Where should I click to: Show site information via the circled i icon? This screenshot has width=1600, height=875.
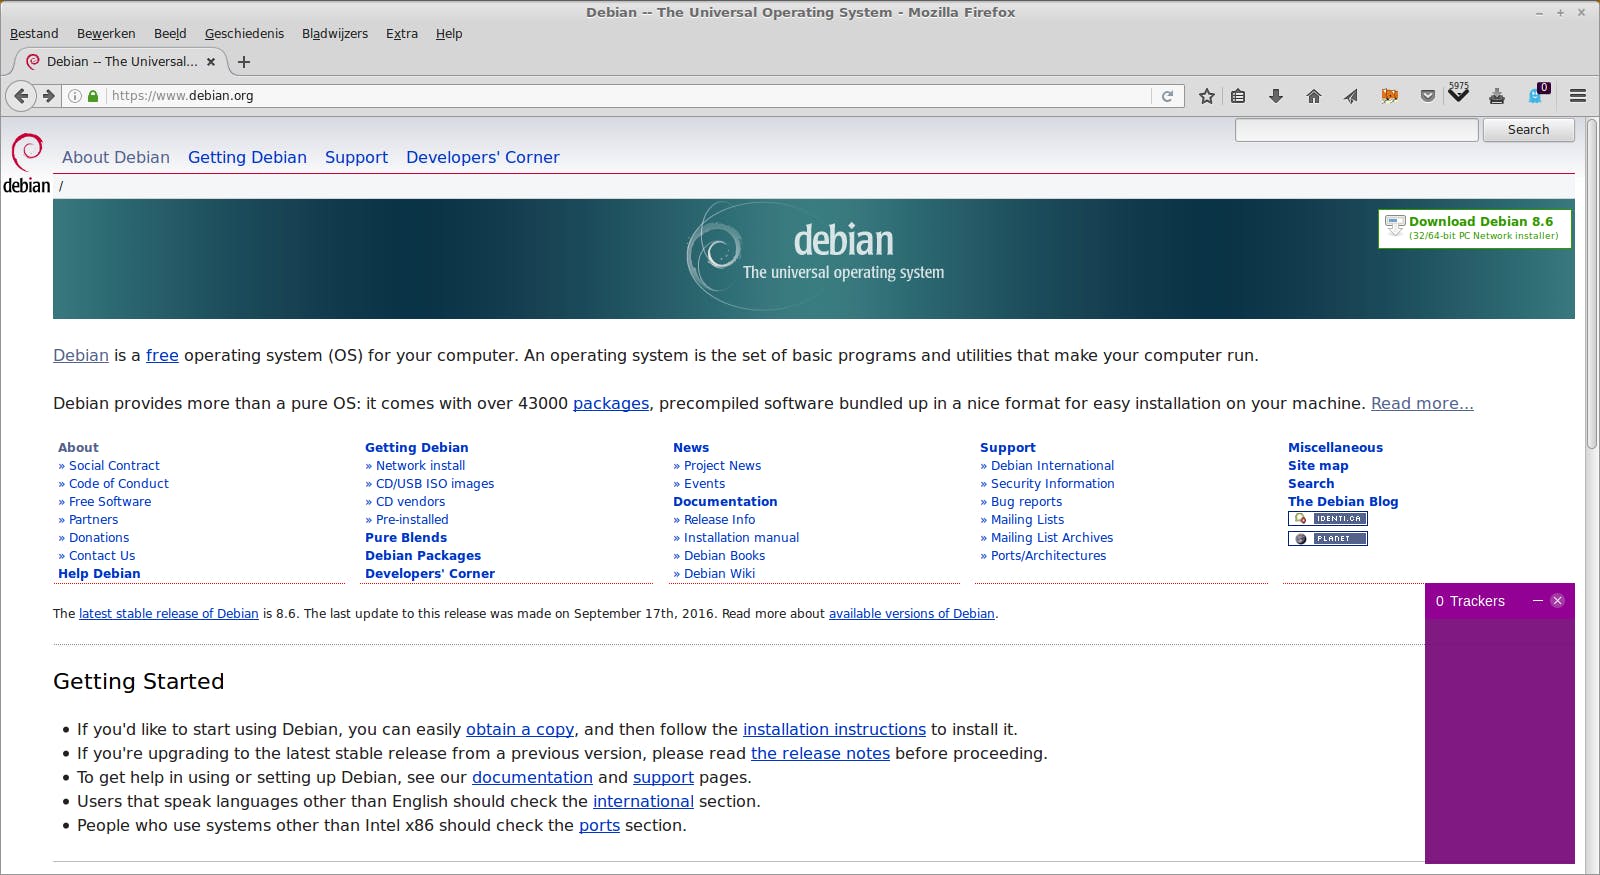(x=75, y=96)
